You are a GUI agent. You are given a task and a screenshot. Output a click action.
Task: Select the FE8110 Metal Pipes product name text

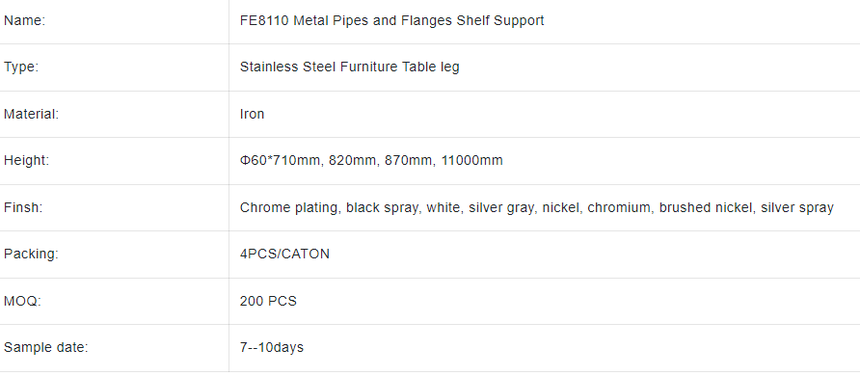(x=392, y=21)
